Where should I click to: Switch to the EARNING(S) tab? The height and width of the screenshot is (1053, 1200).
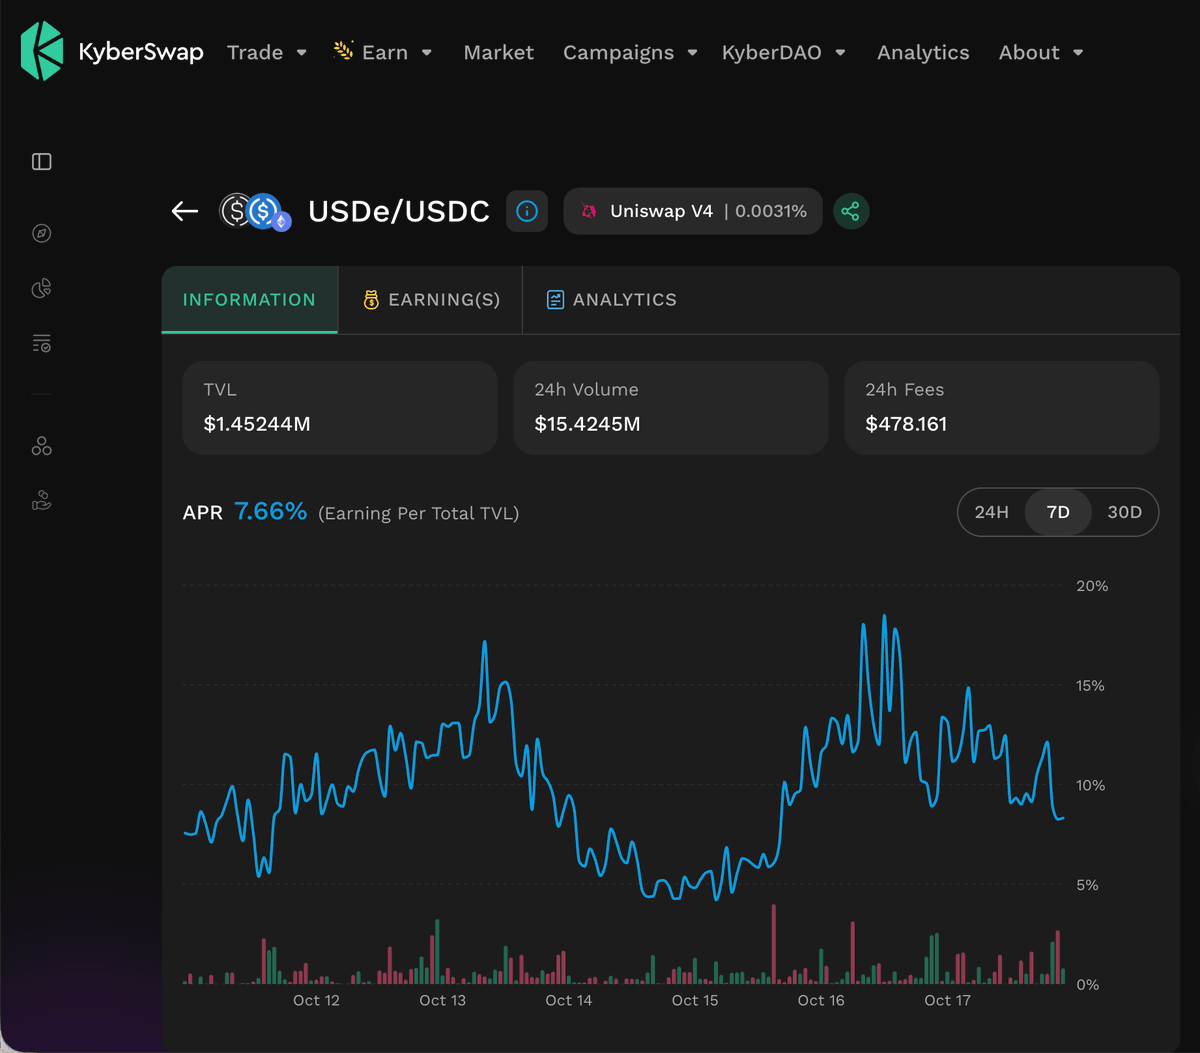click(431, 300)
